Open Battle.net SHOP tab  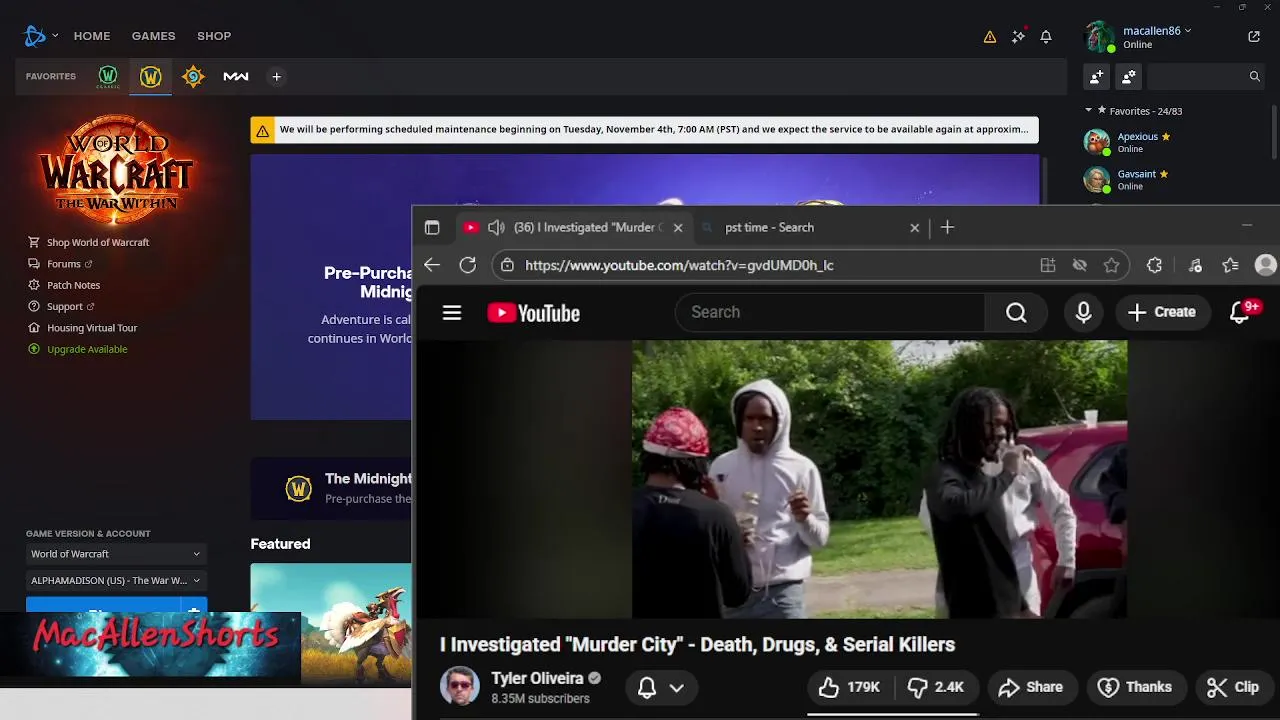tap(214, 36)
